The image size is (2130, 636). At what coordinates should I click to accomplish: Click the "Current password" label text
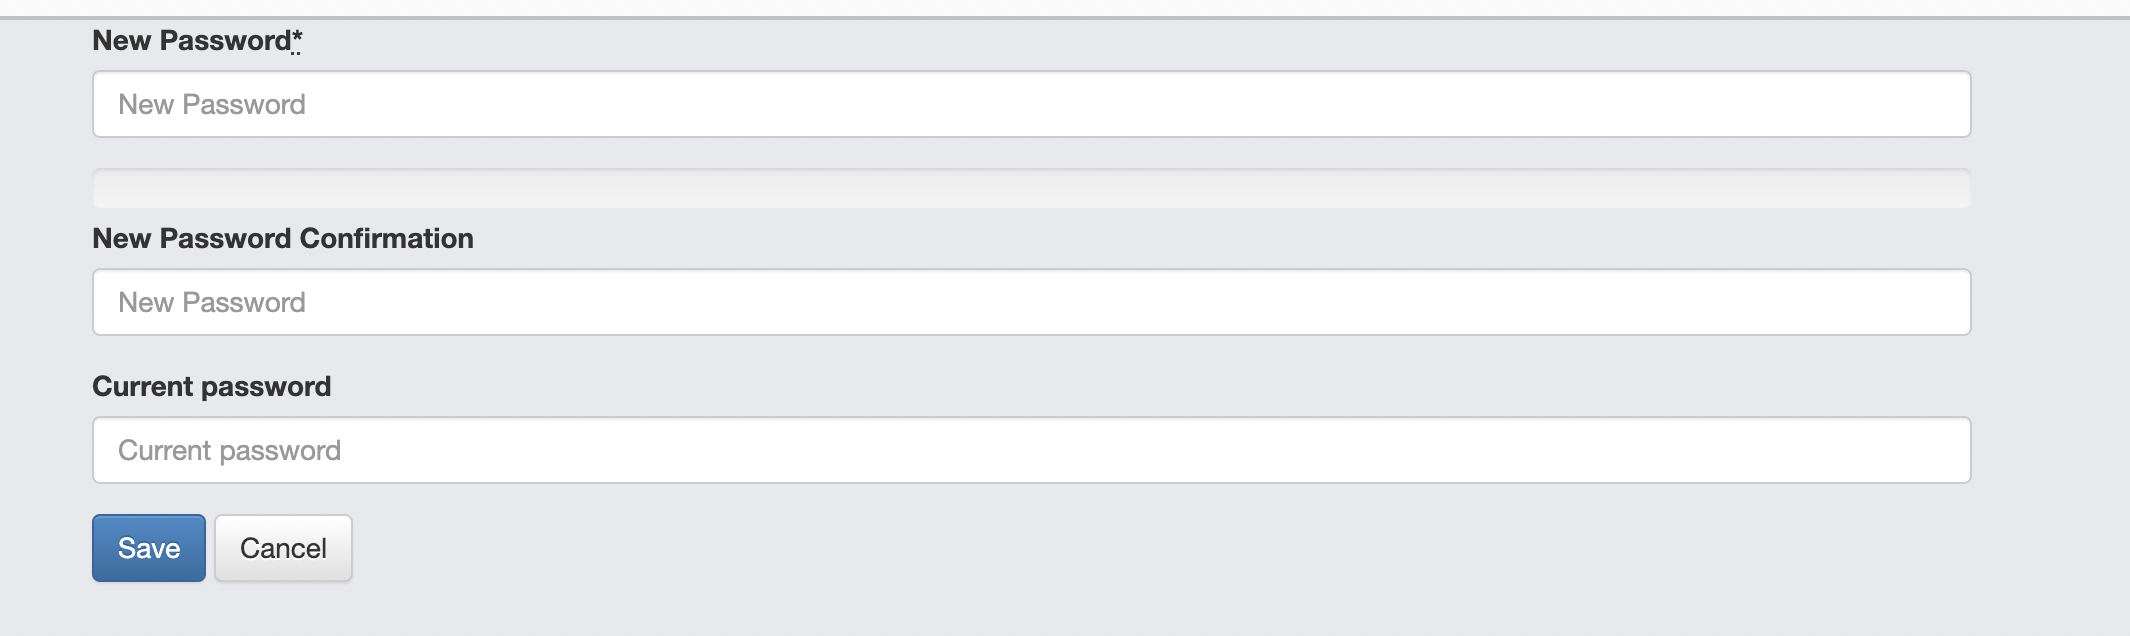[x=211, y=387]
